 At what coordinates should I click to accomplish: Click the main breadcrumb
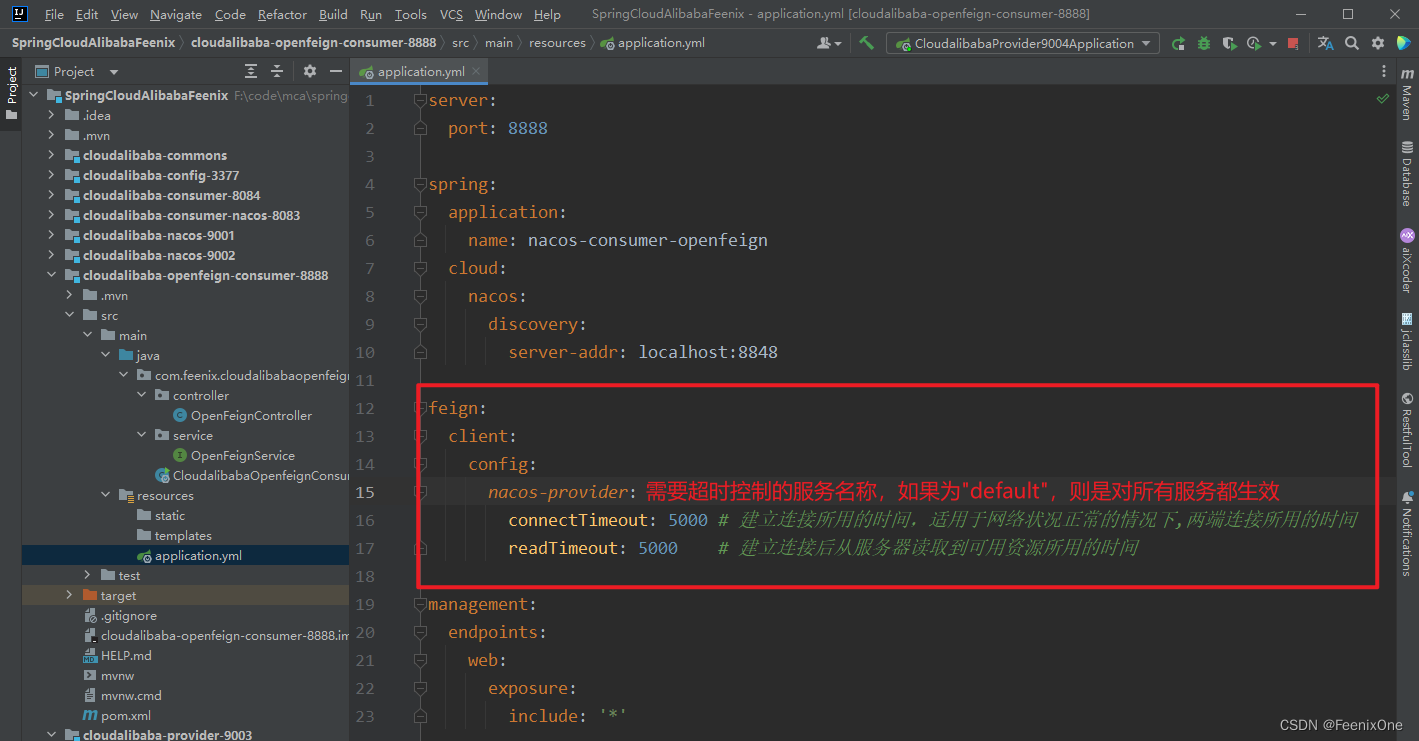(x=499, y=43)
